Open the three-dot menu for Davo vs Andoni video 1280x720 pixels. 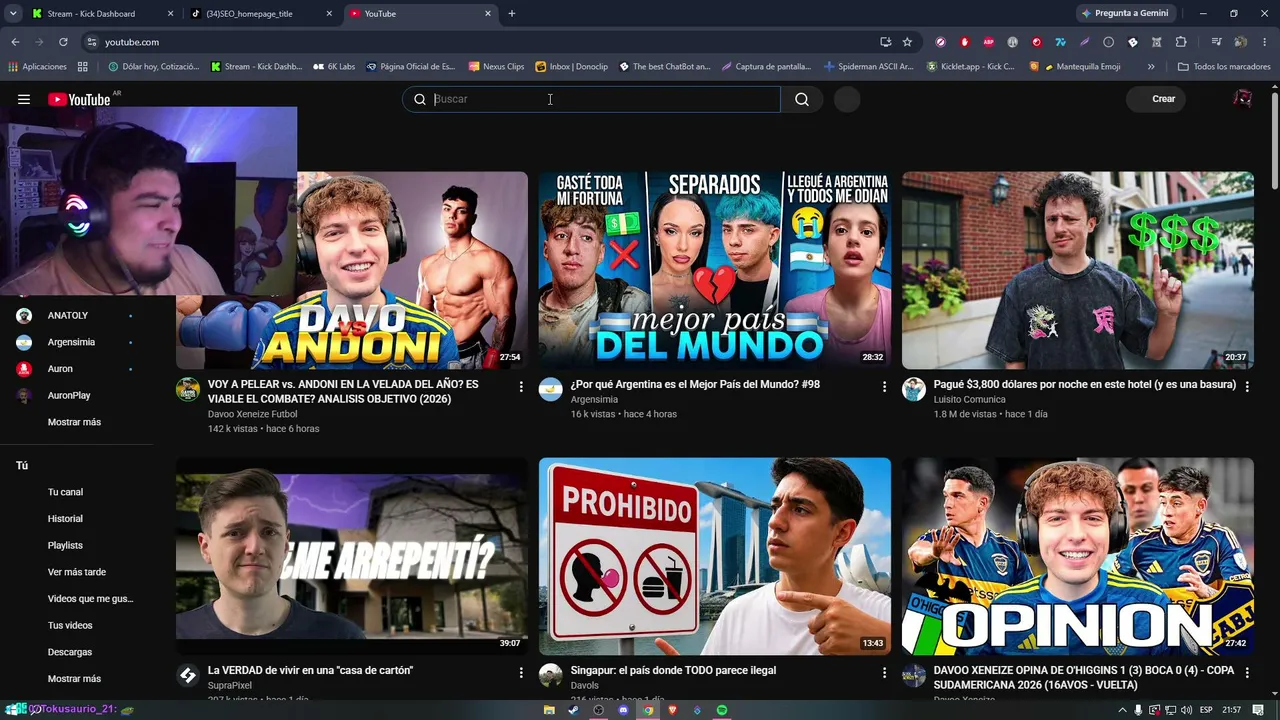[x=521, y=386]
